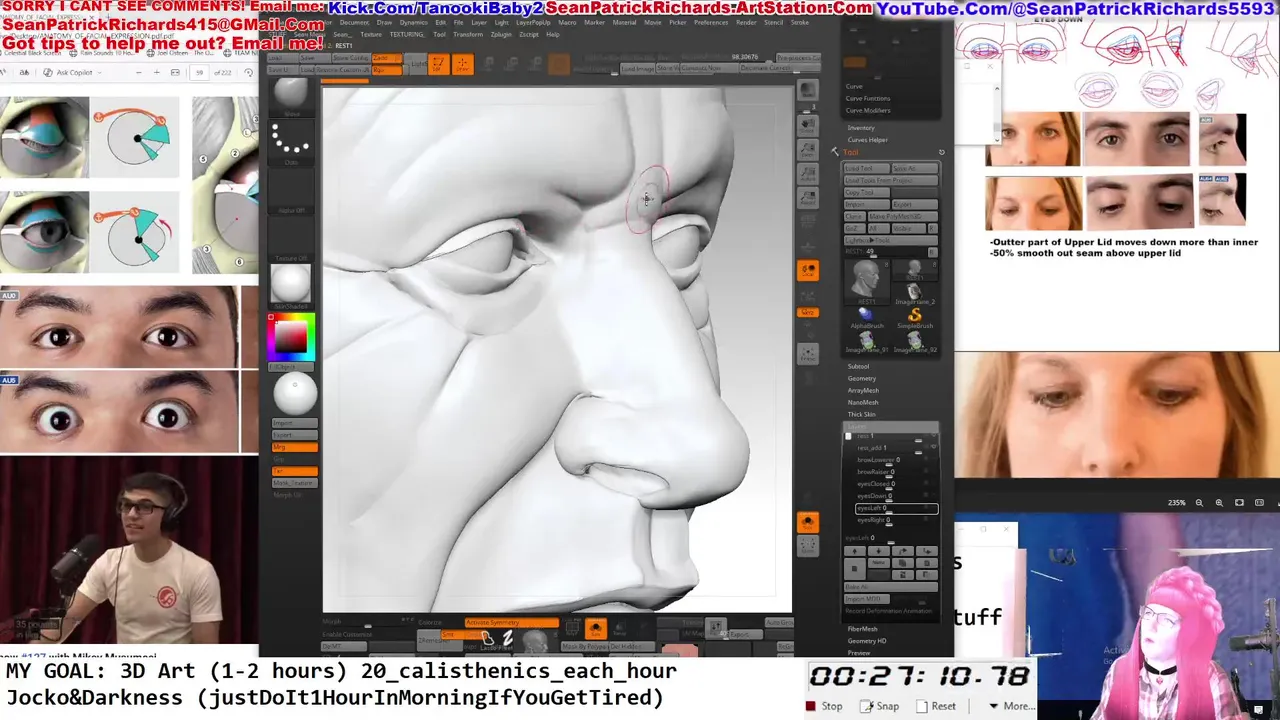Click the color picker square

291,338
